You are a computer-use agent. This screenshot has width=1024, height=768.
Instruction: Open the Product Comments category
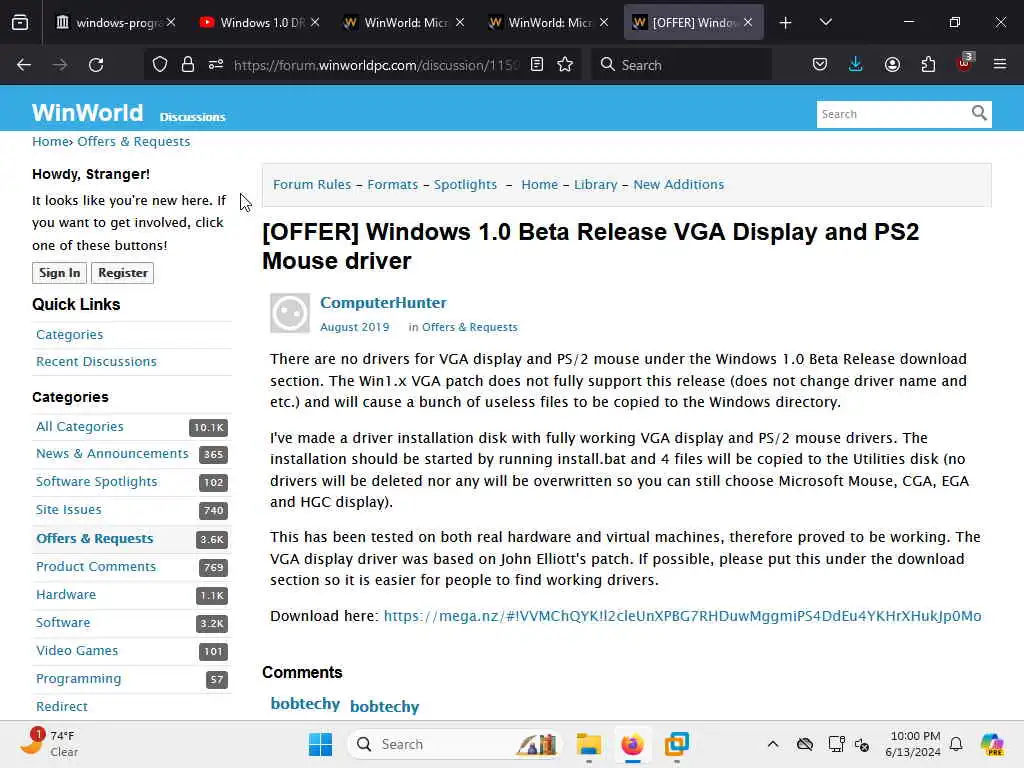[96, 567]
